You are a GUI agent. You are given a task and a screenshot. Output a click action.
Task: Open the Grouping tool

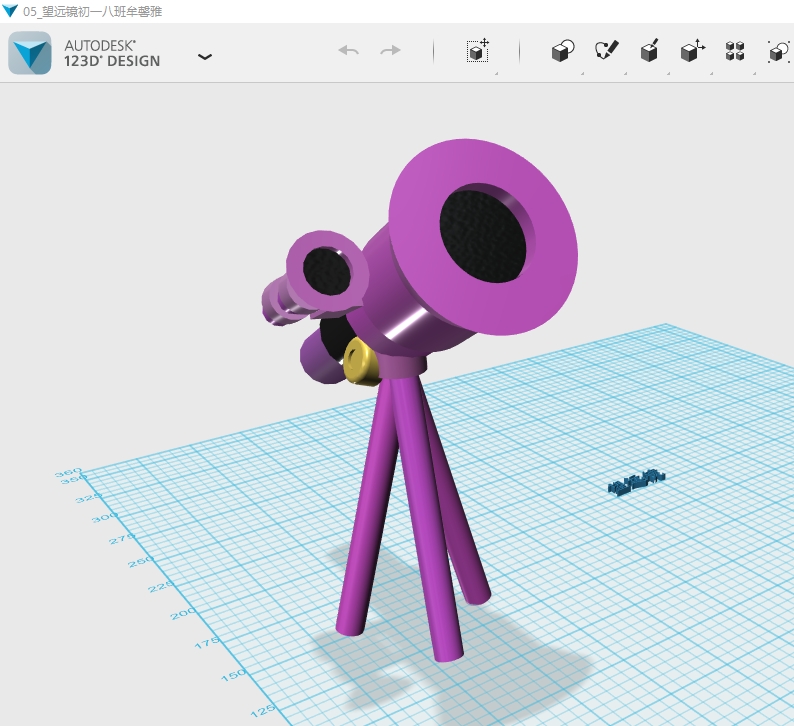click(779, 52)
